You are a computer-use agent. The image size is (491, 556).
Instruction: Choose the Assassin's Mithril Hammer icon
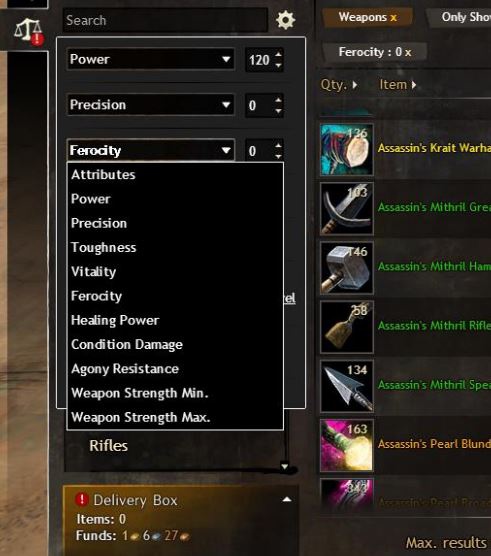[x=346, y=268]
